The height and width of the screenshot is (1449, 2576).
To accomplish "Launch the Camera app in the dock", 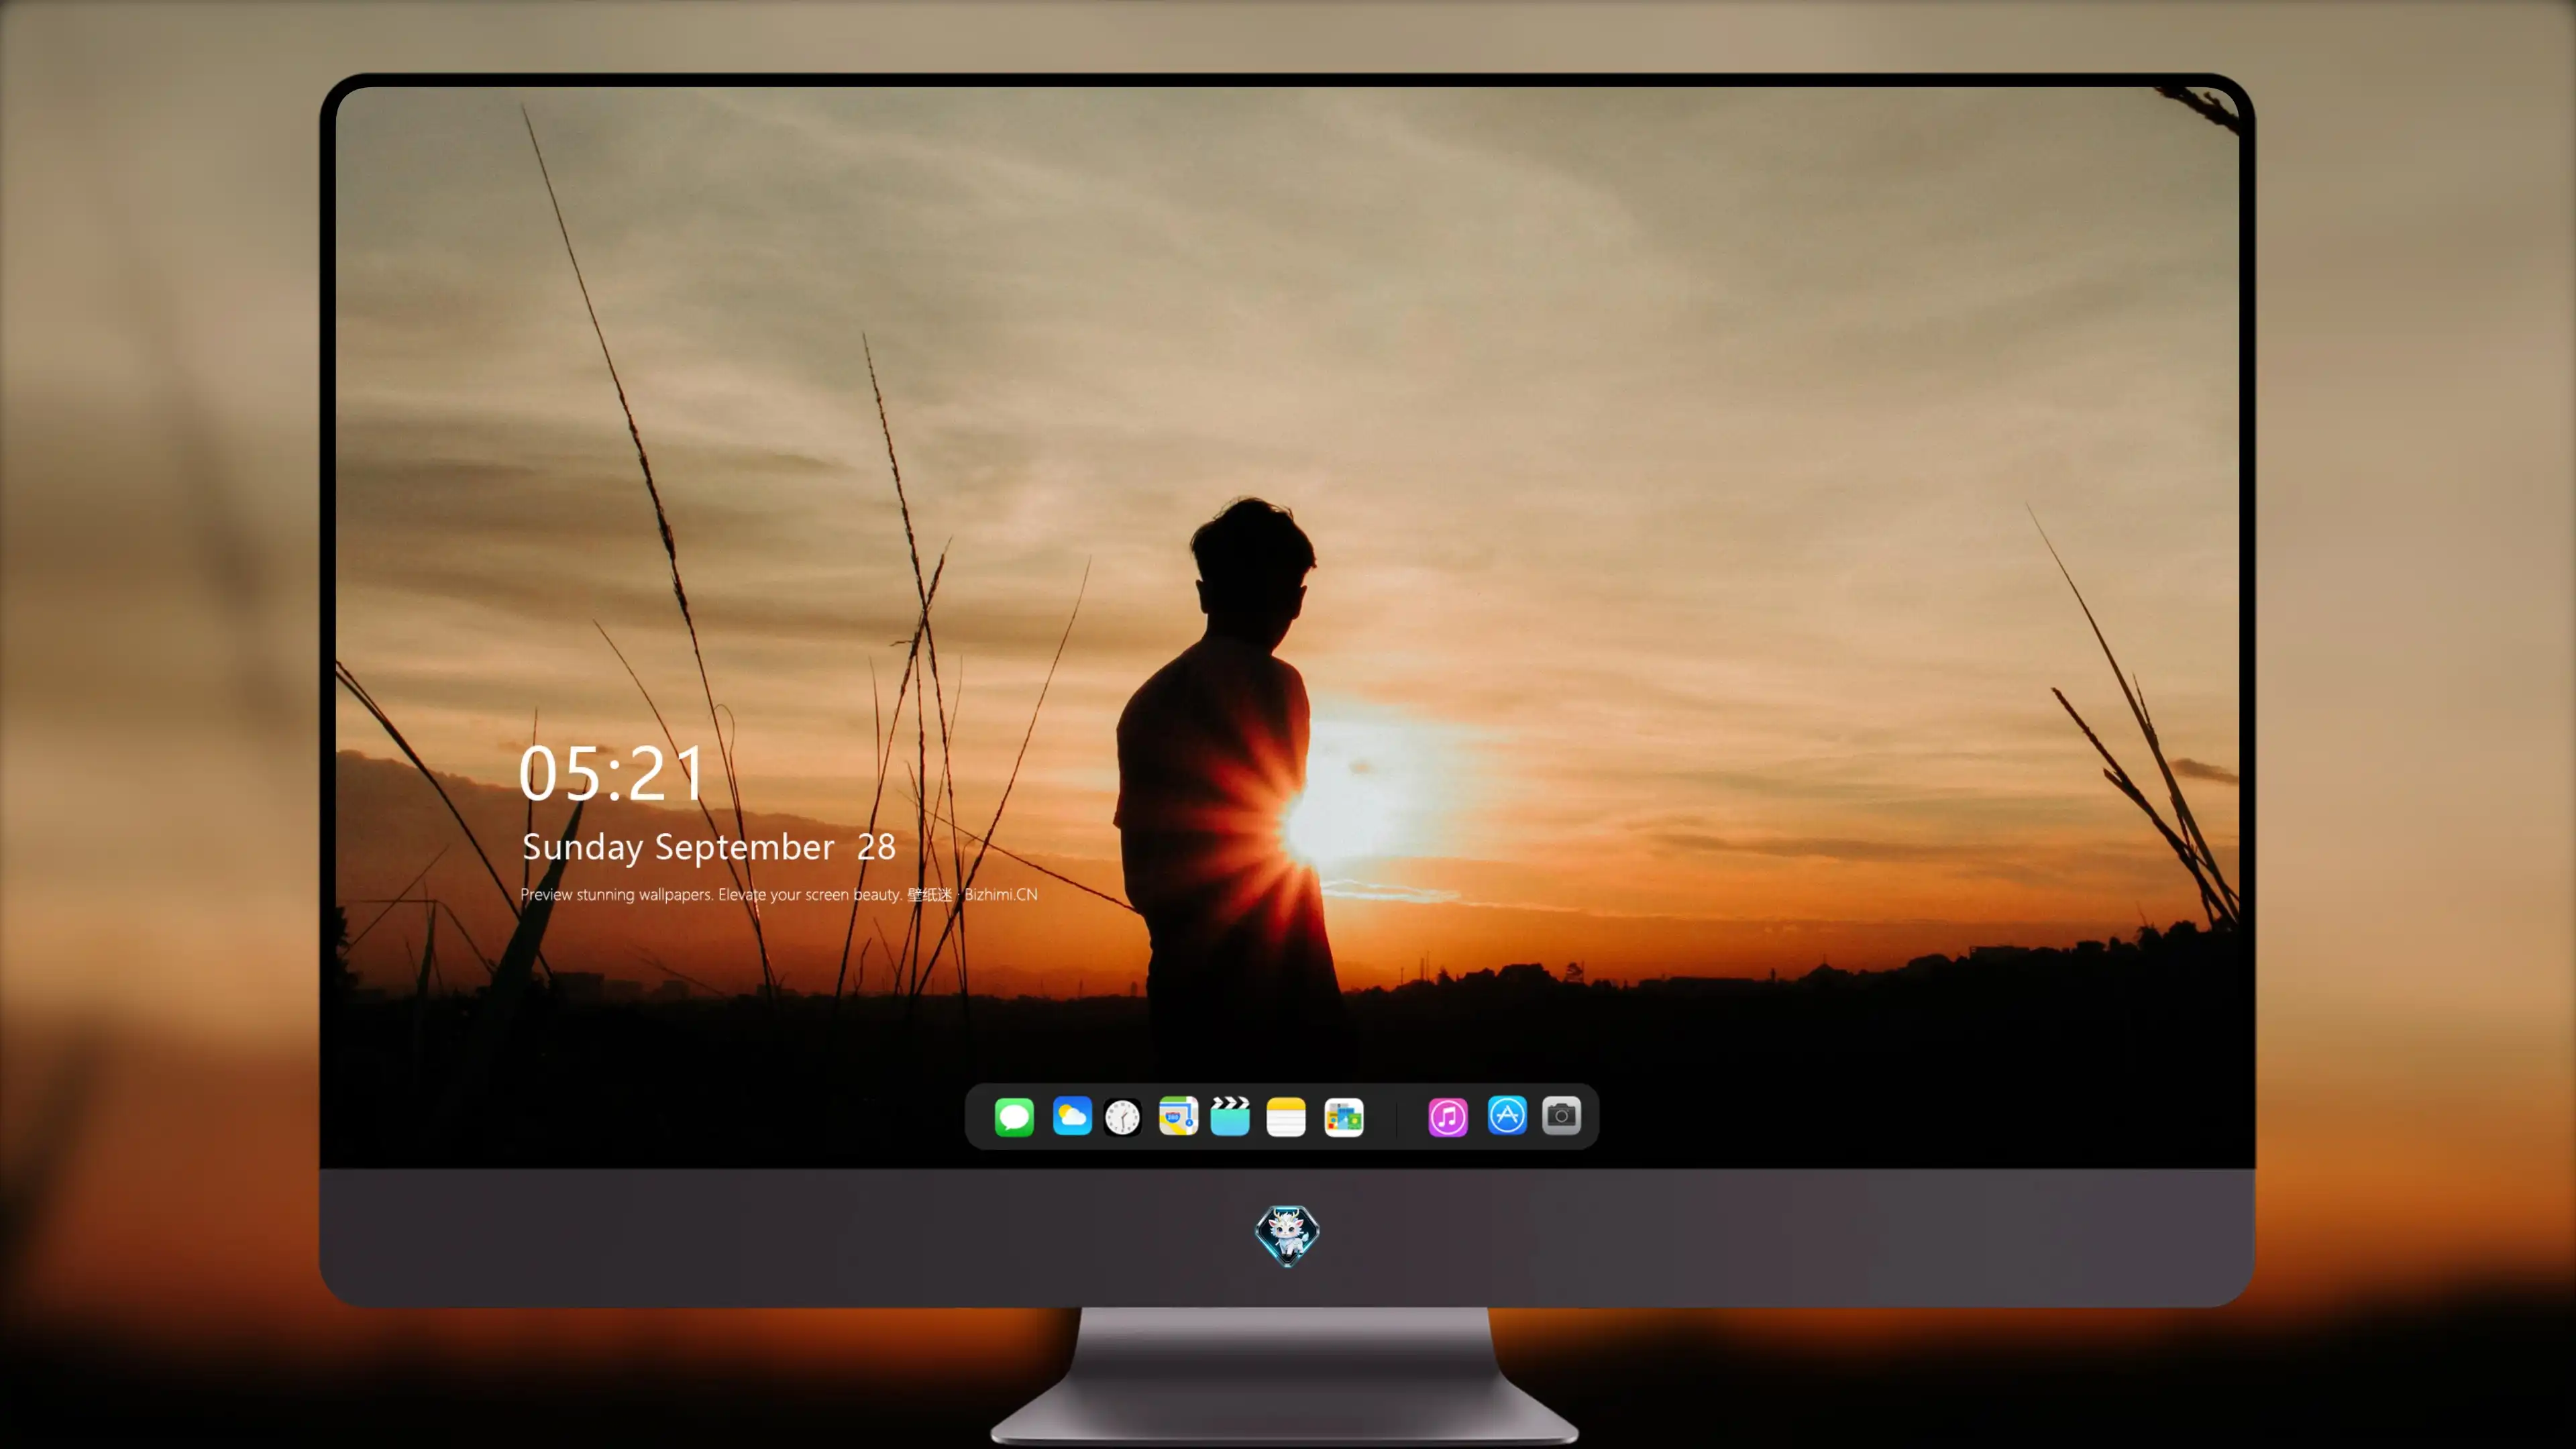I will click(x=1562, y=1115).
